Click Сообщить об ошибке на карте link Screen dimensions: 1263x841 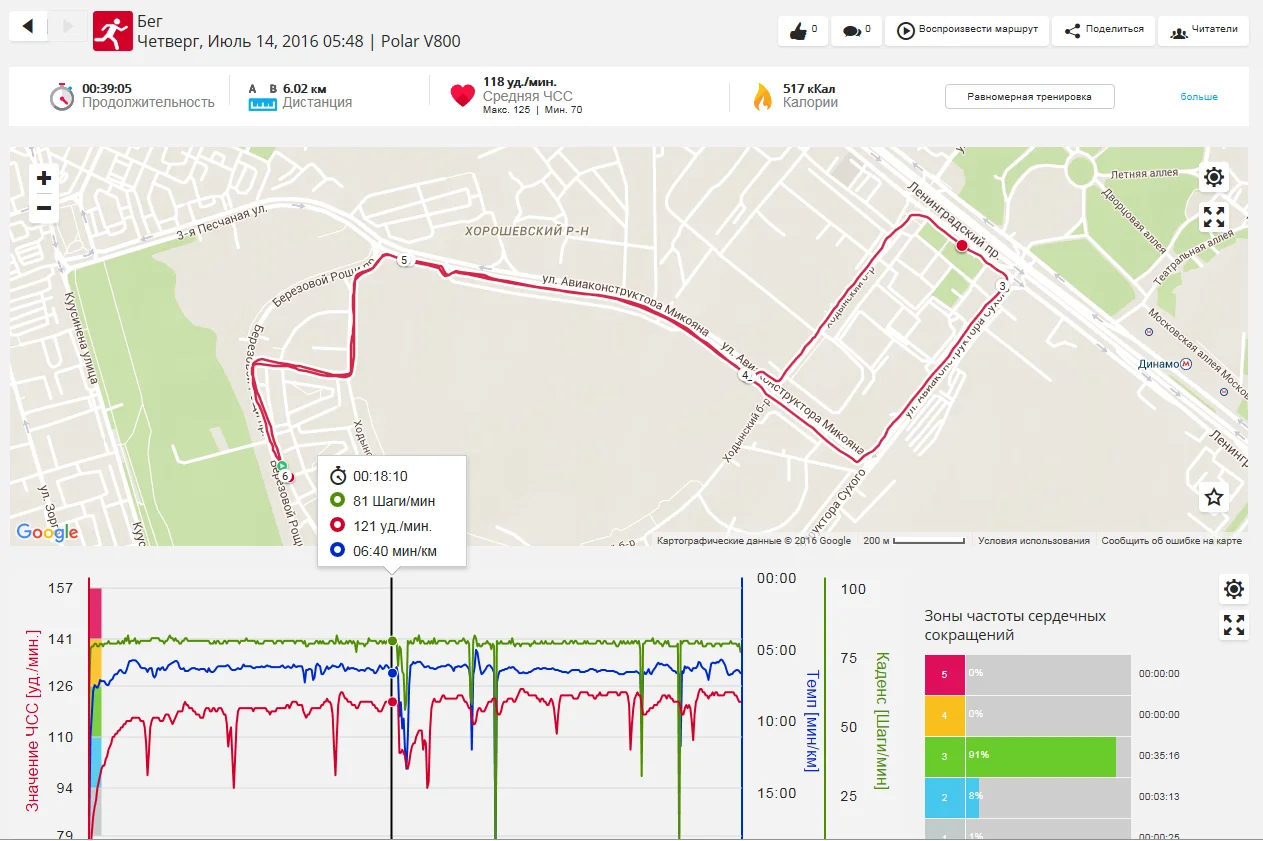click(x=1171, y=541)
